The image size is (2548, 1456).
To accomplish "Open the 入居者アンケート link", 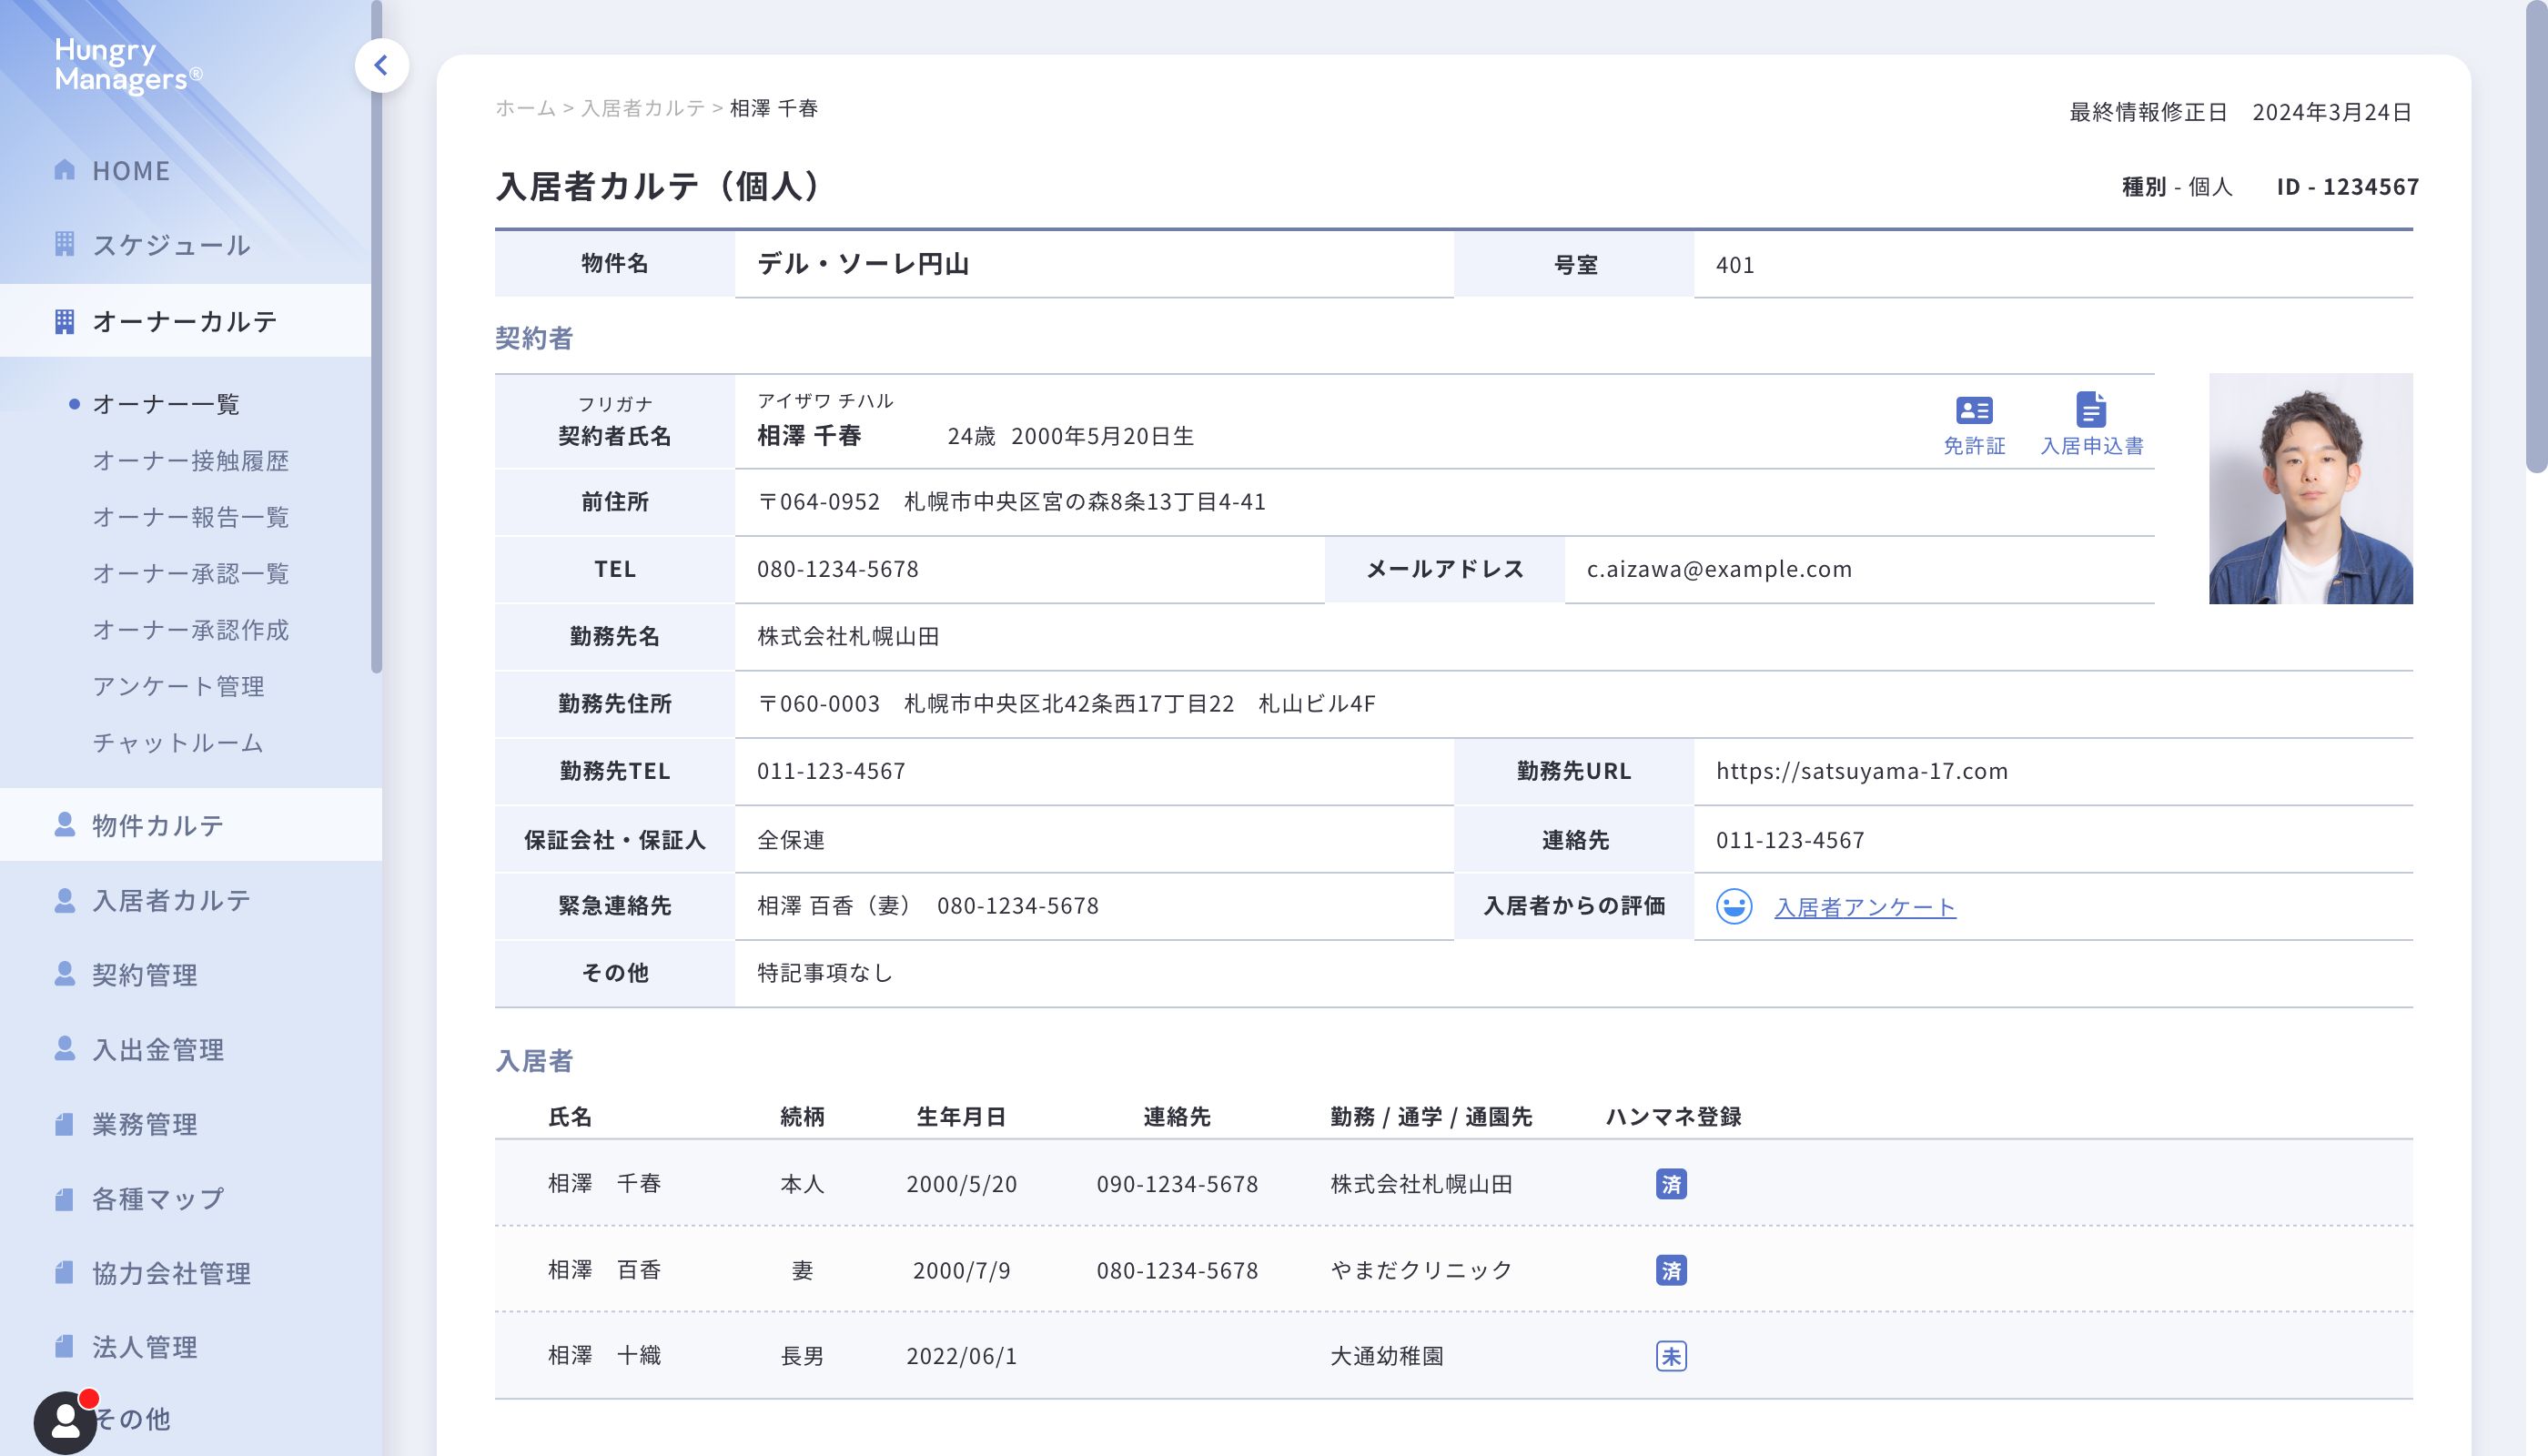I will point(1864,907).
